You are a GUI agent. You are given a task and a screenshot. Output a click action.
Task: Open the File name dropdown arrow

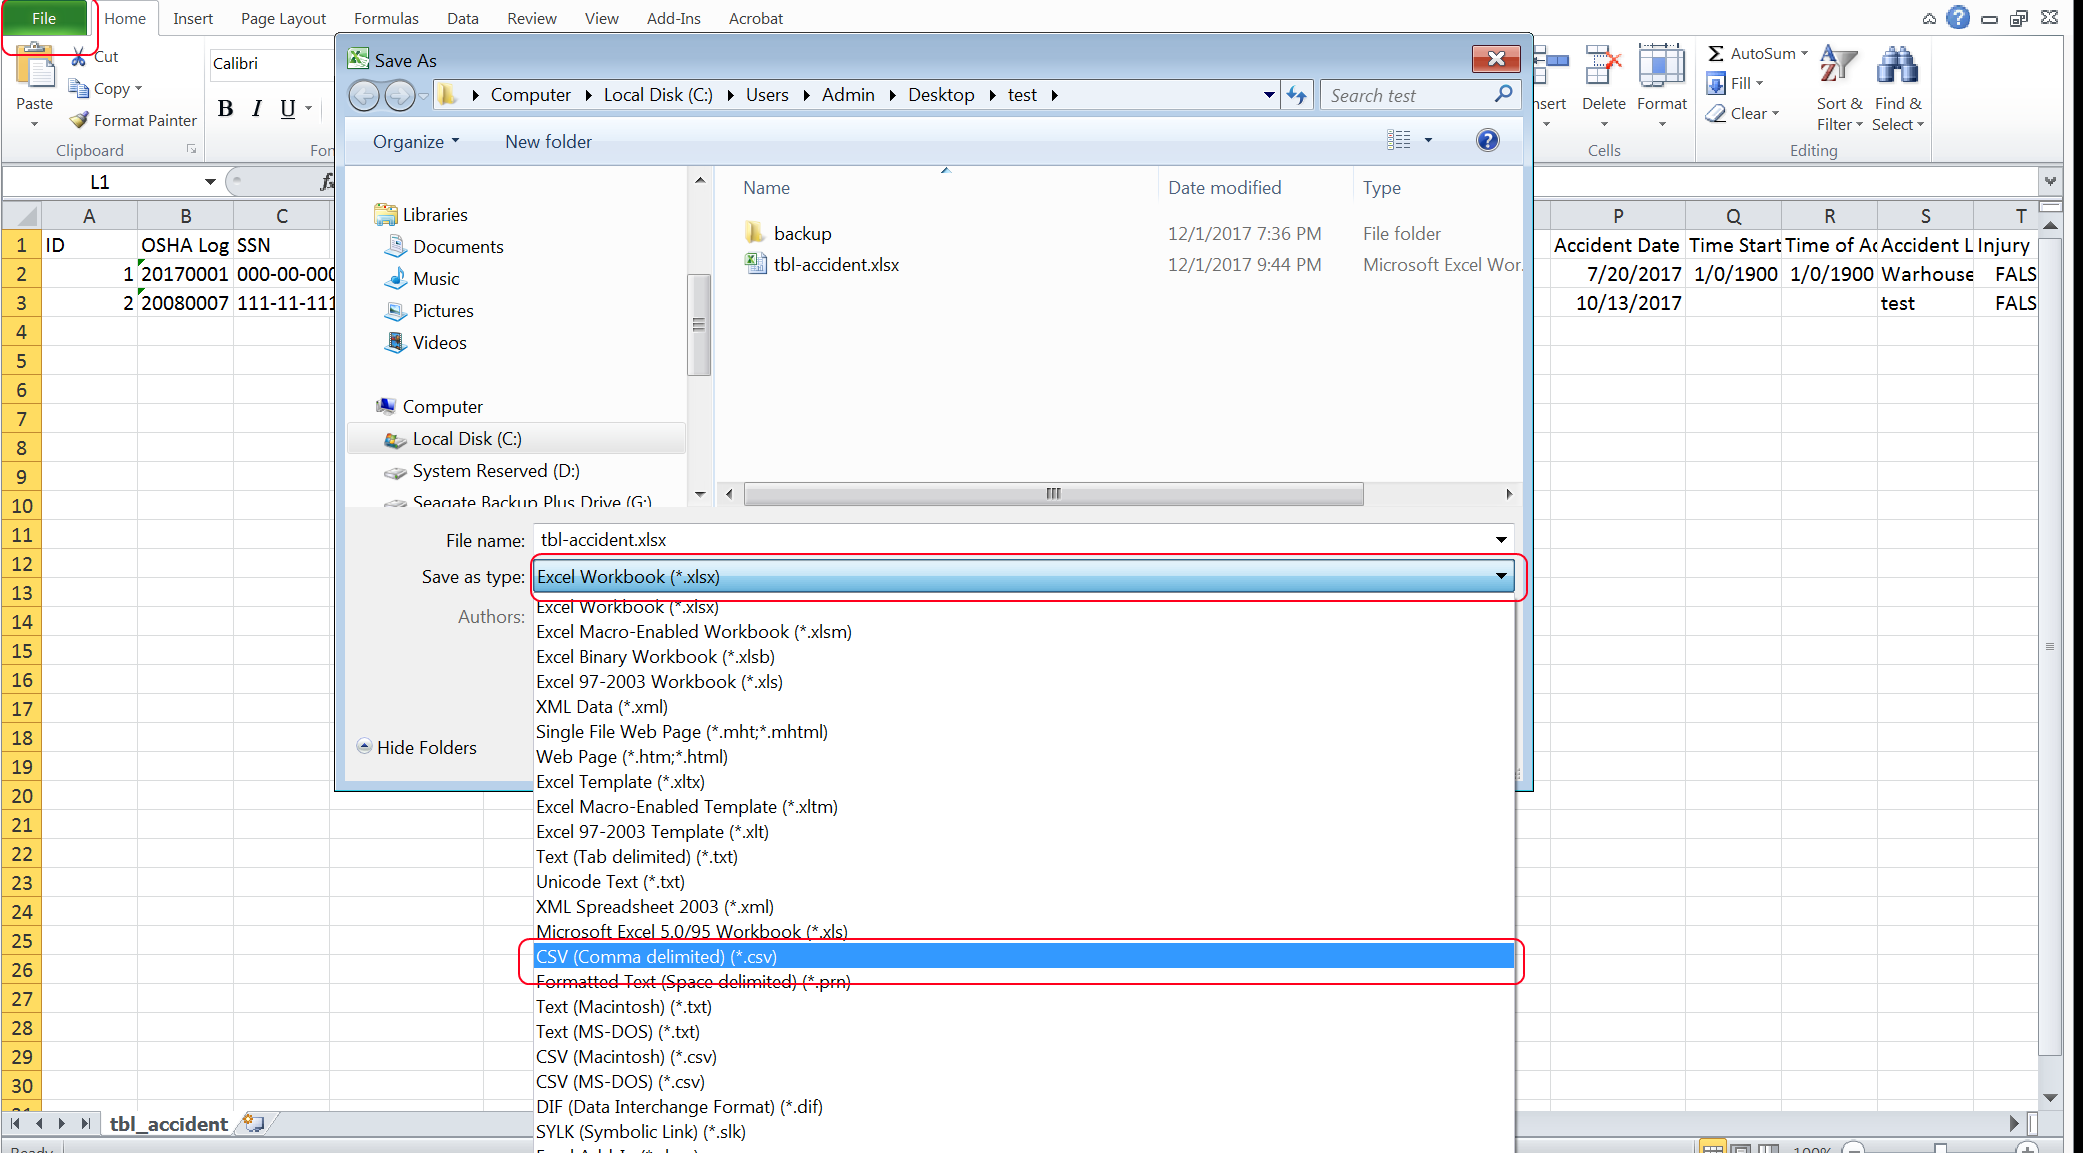coord(1501,540)
